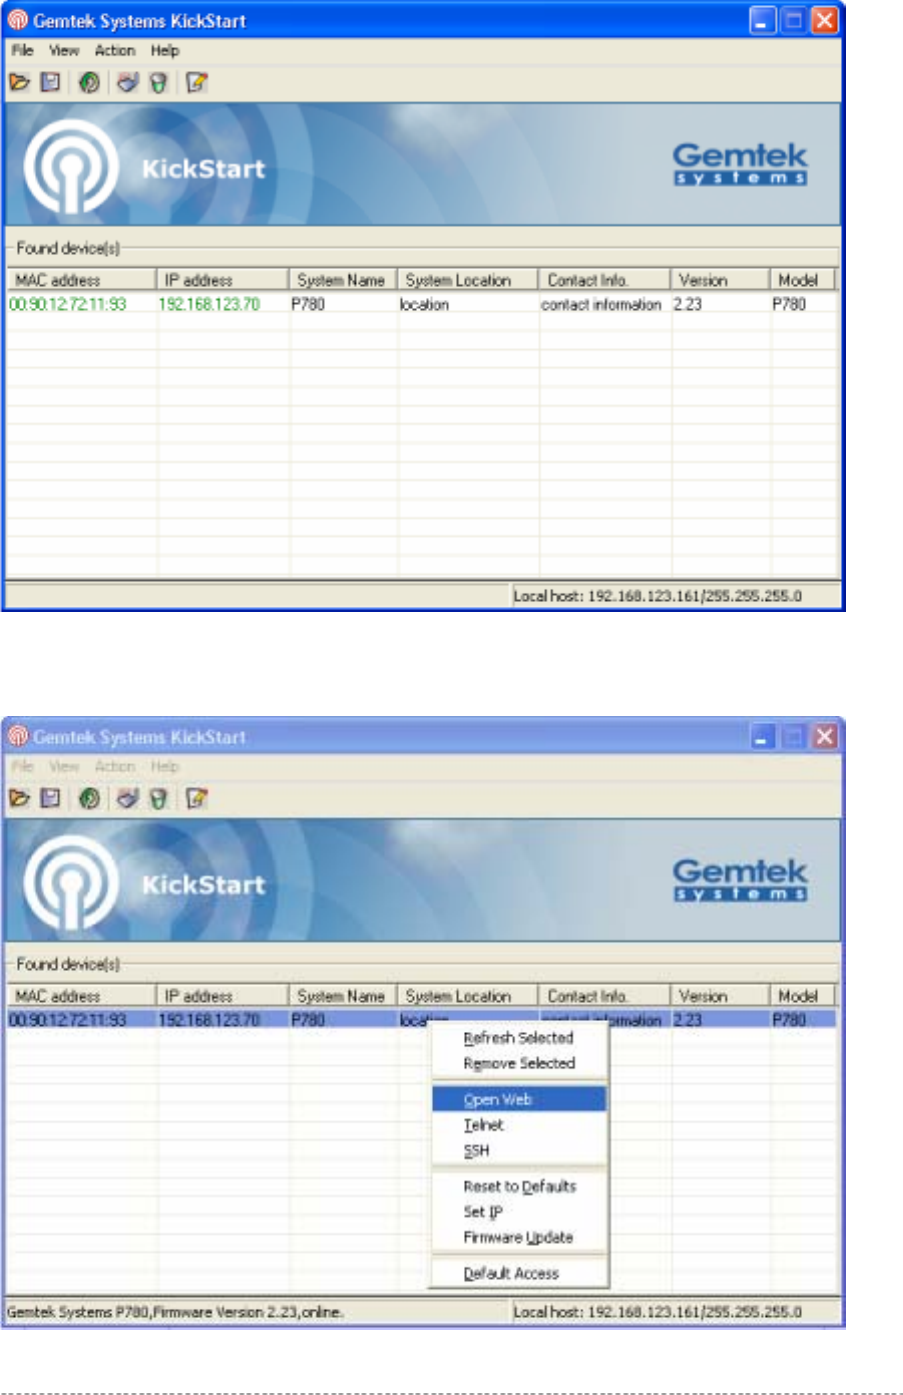This screenshot has height=1395, width=903.
Task: Open the Action menu in the window without a context menu
Action: coord(115,50)
